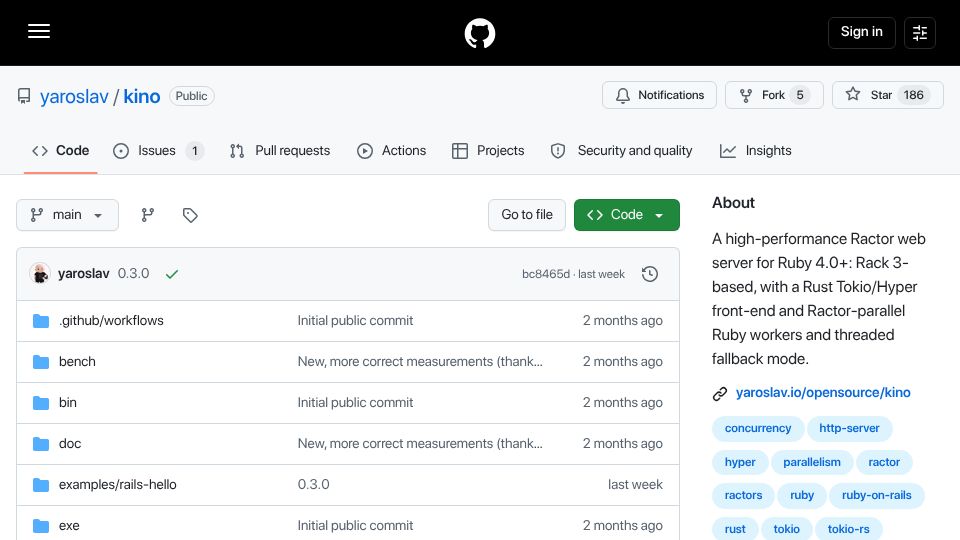Image resolution: width=960 pixels, height=540 pixels.
Task: Switch to the Projects tab
Action: (x=488, y=151)
